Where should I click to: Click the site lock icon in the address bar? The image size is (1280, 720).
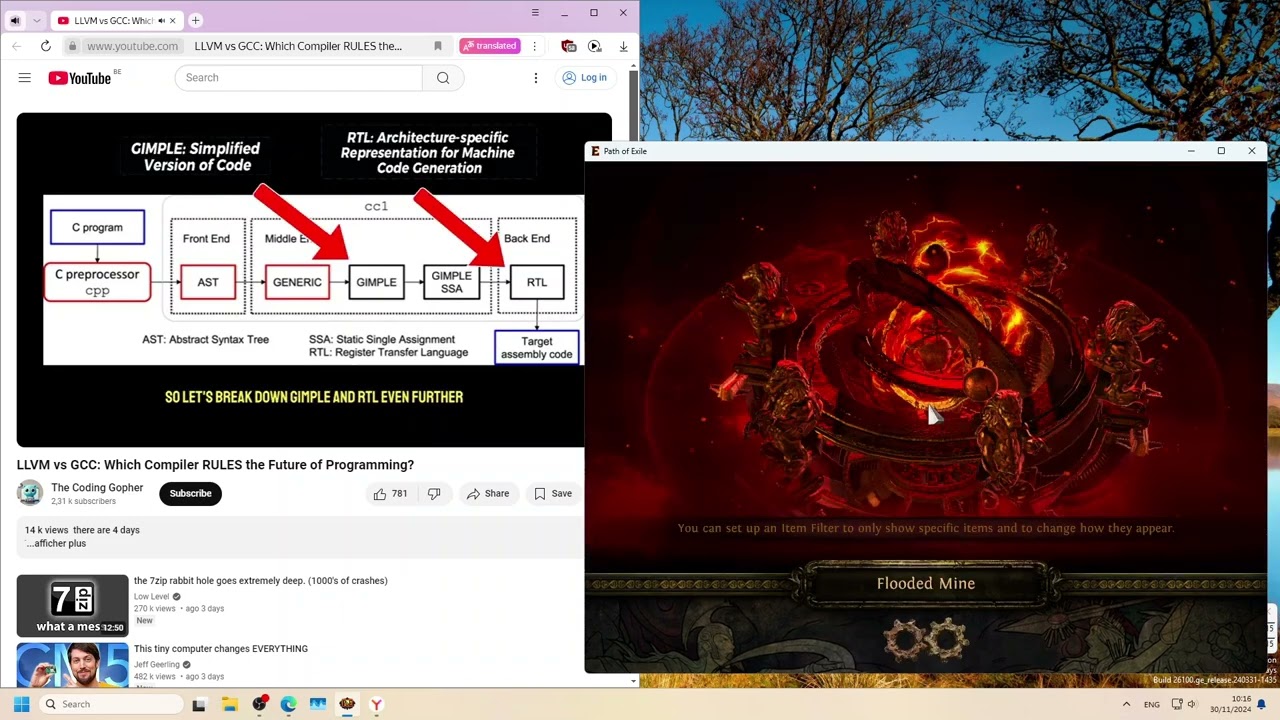(72, 46)
